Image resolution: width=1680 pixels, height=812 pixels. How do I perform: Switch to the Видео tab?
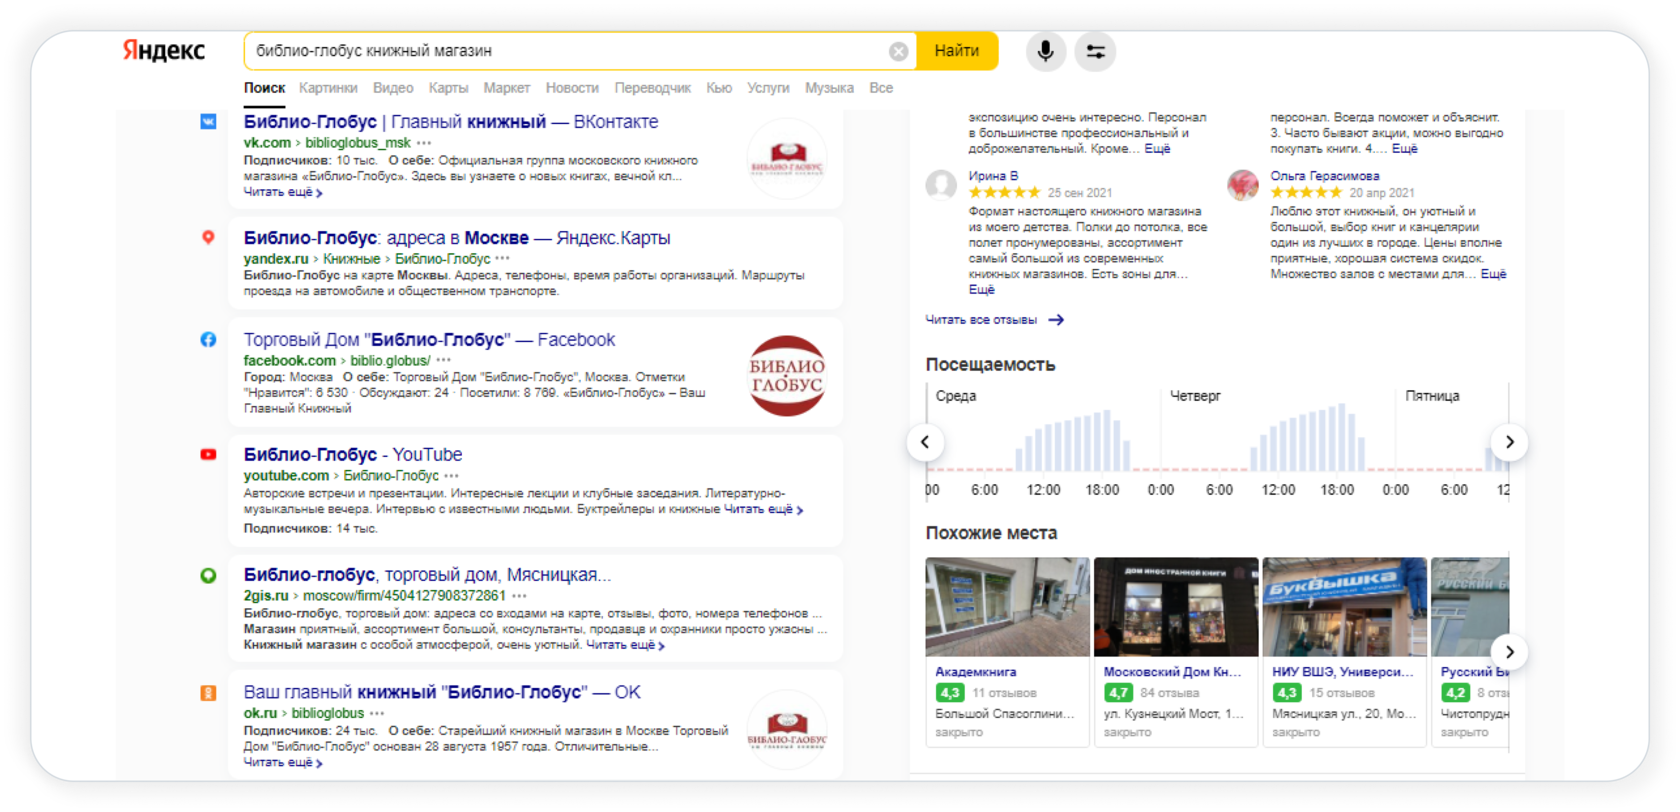[x=393, y=88]
